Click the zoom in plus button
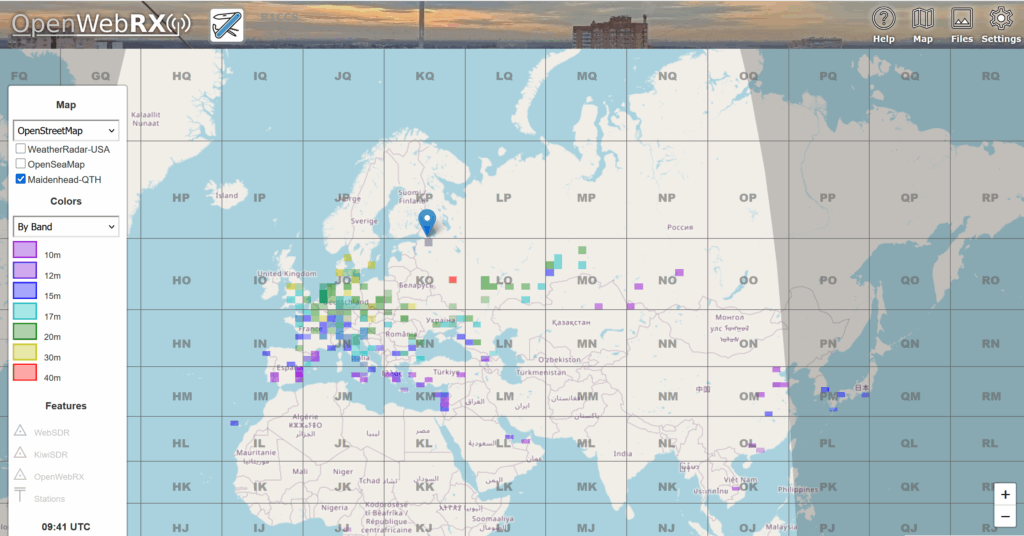1024x536 pixels. [x=1005, y=494]
